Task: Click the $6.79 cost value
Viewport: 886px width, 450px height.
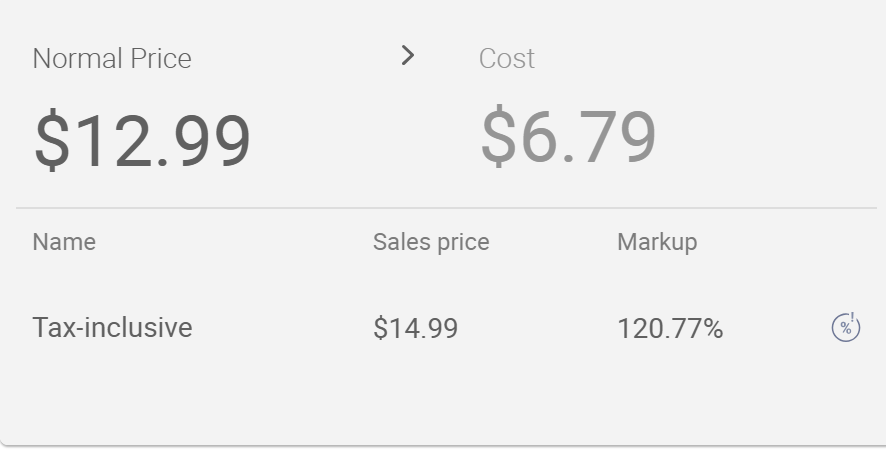Action: pos(568,136)
